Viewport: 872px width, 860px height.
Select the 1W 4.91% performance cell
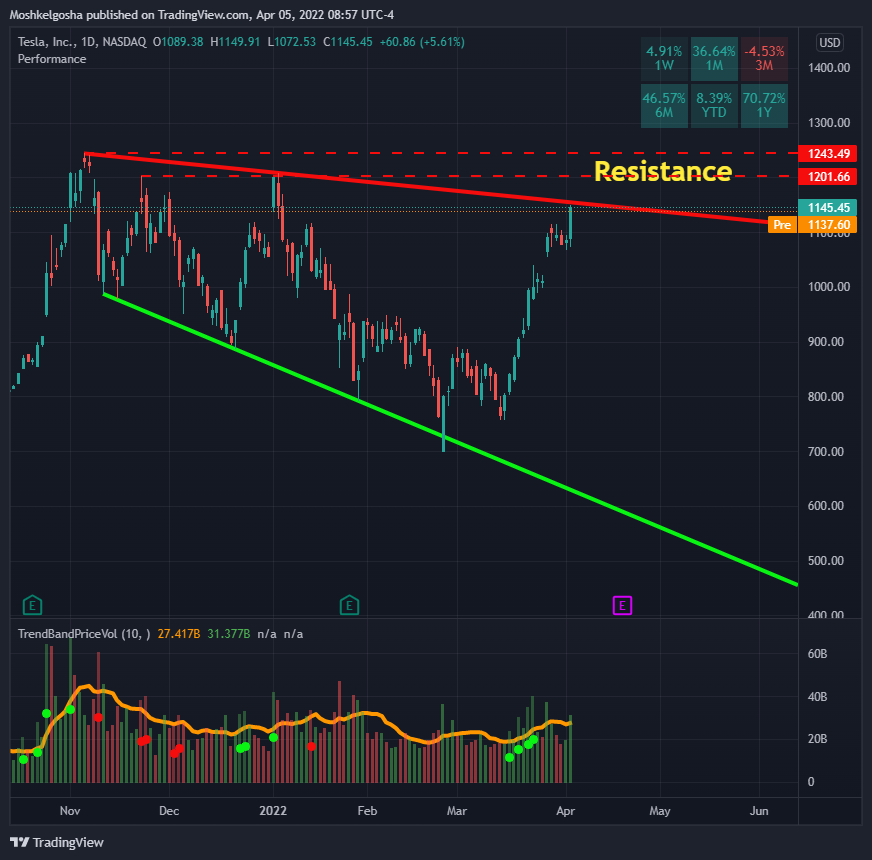pos(664,58)
